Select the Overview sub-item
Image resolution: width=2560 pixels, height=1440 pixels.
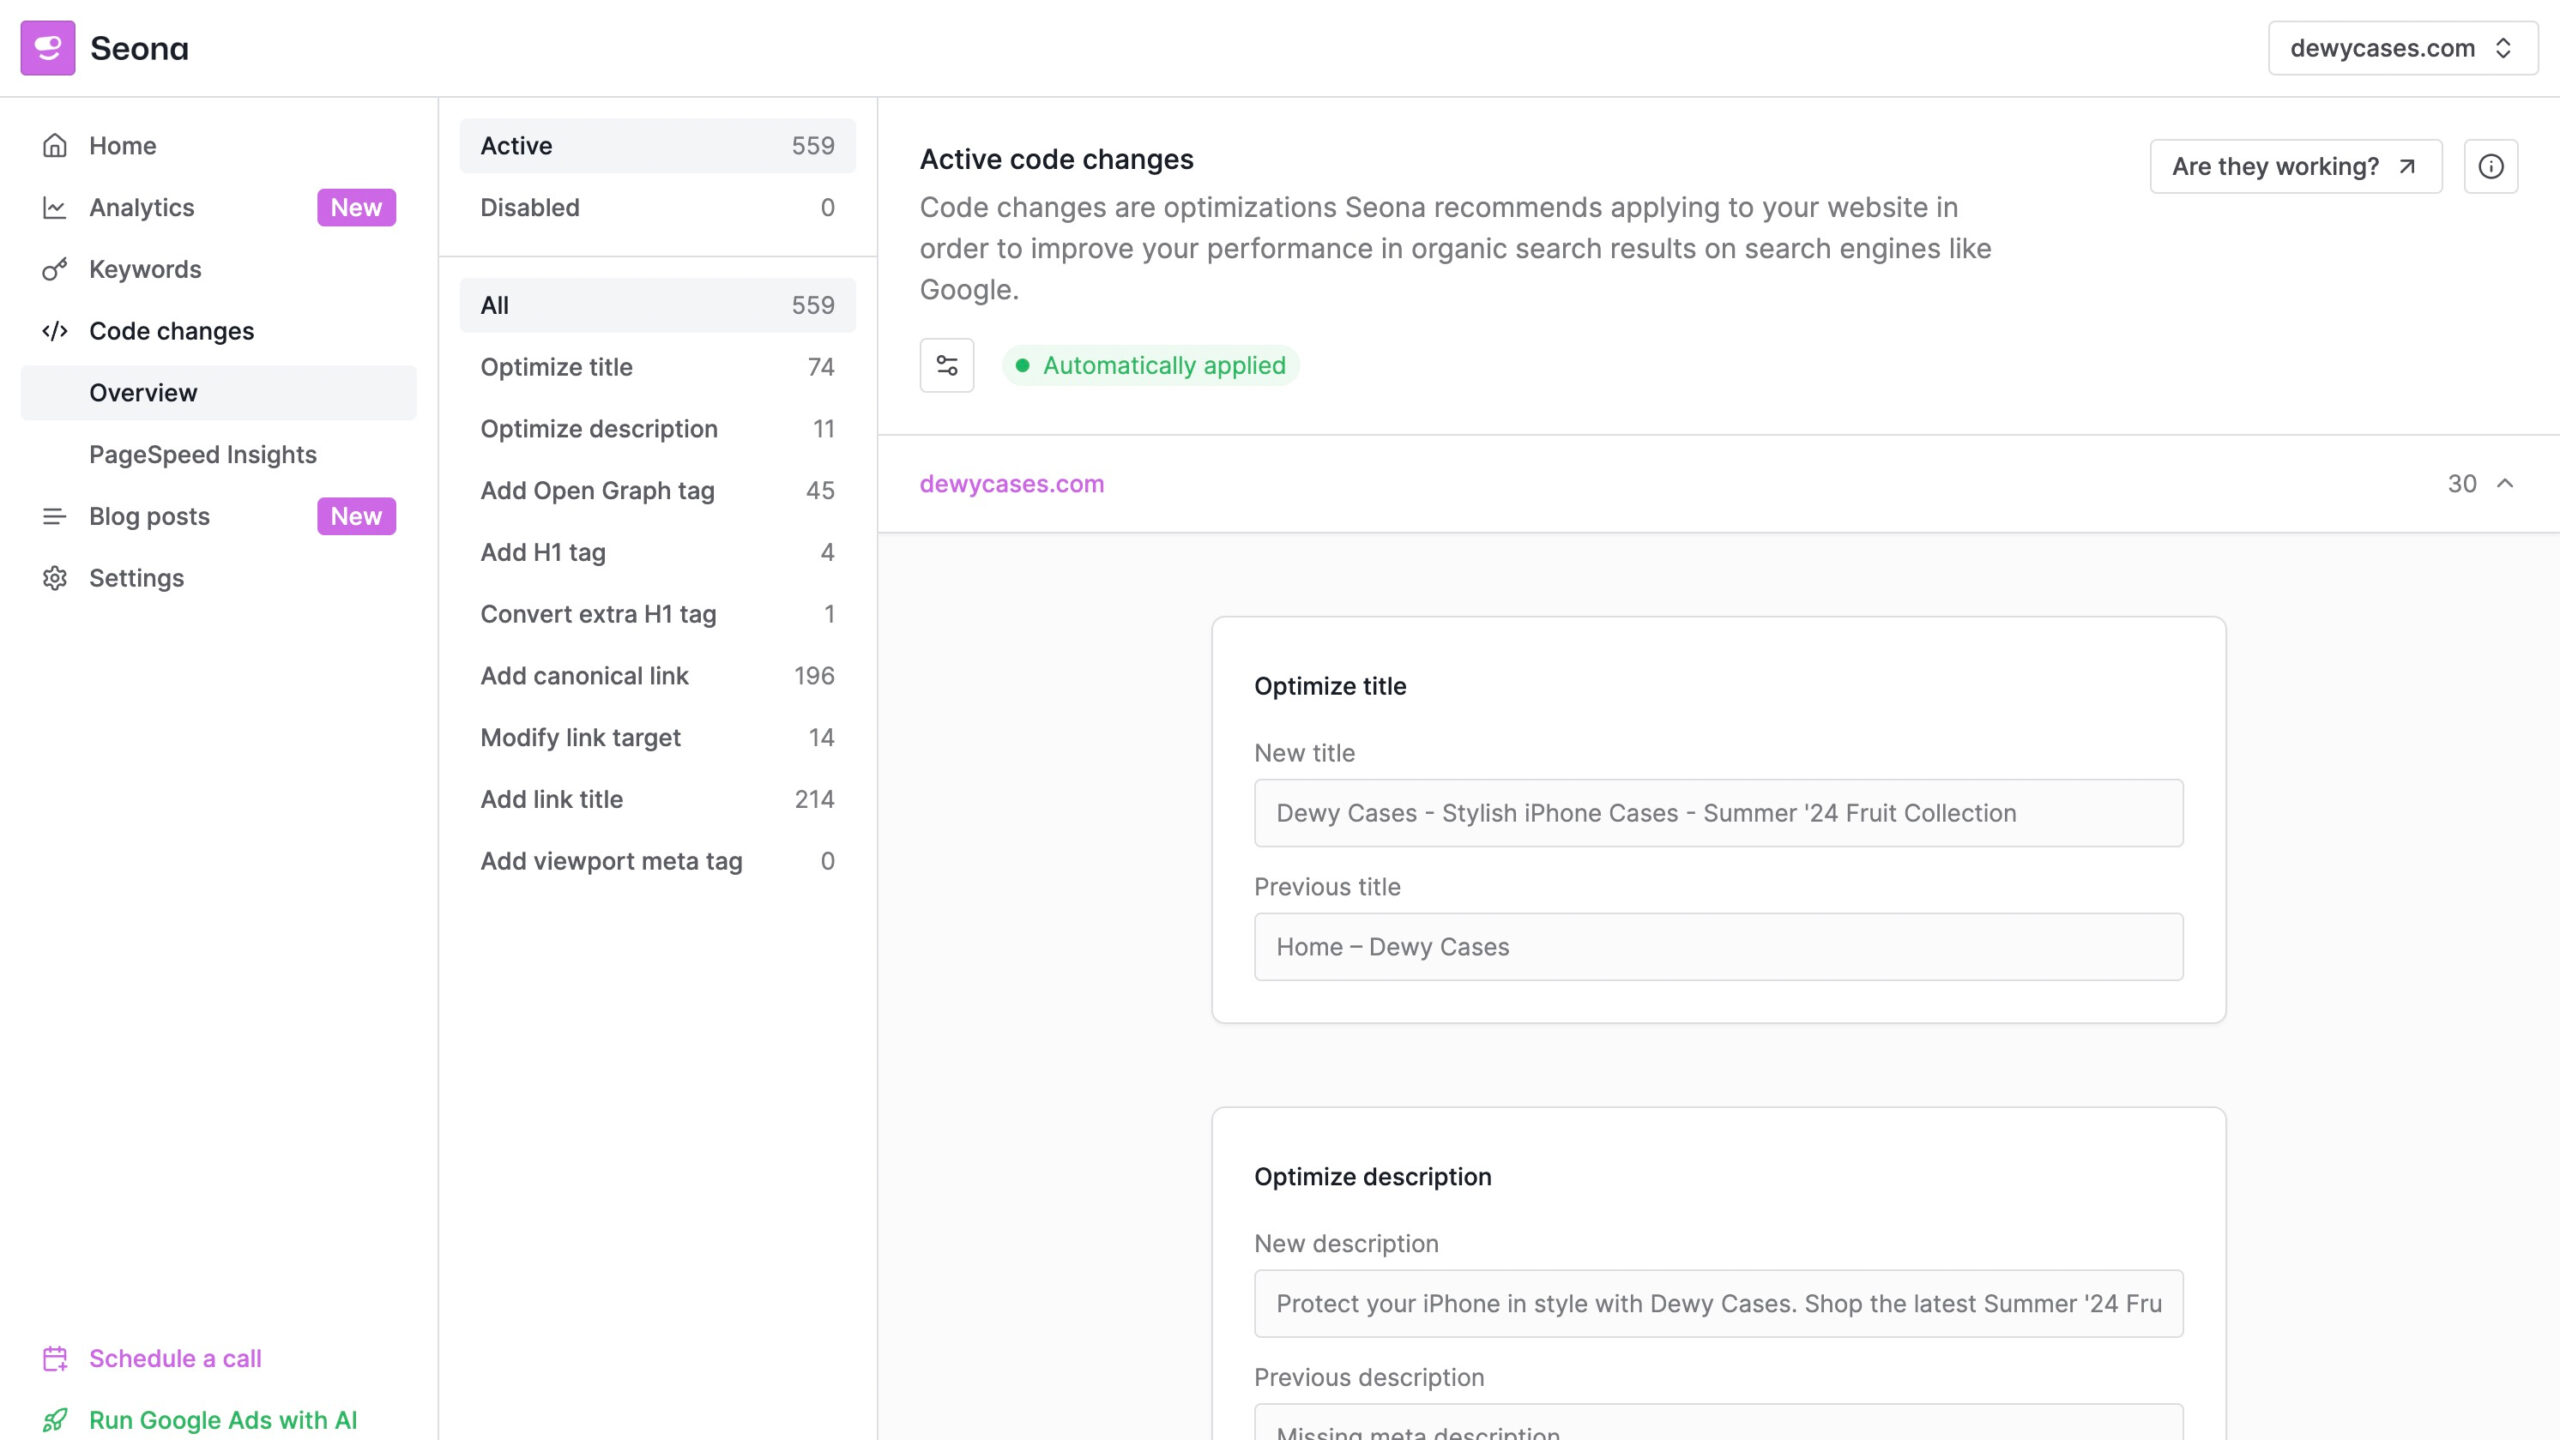218,393
